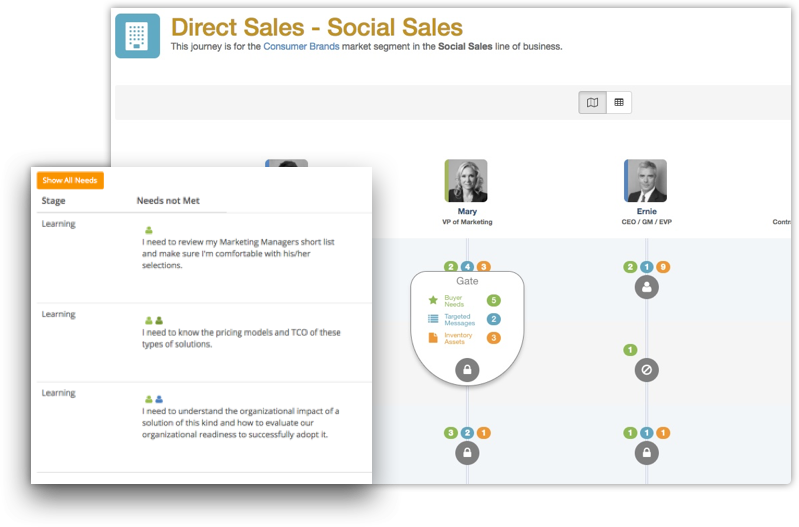Click green badge 2 above the Gate
The width and height of the screenshot is (799, 527).
click(450, 267)
